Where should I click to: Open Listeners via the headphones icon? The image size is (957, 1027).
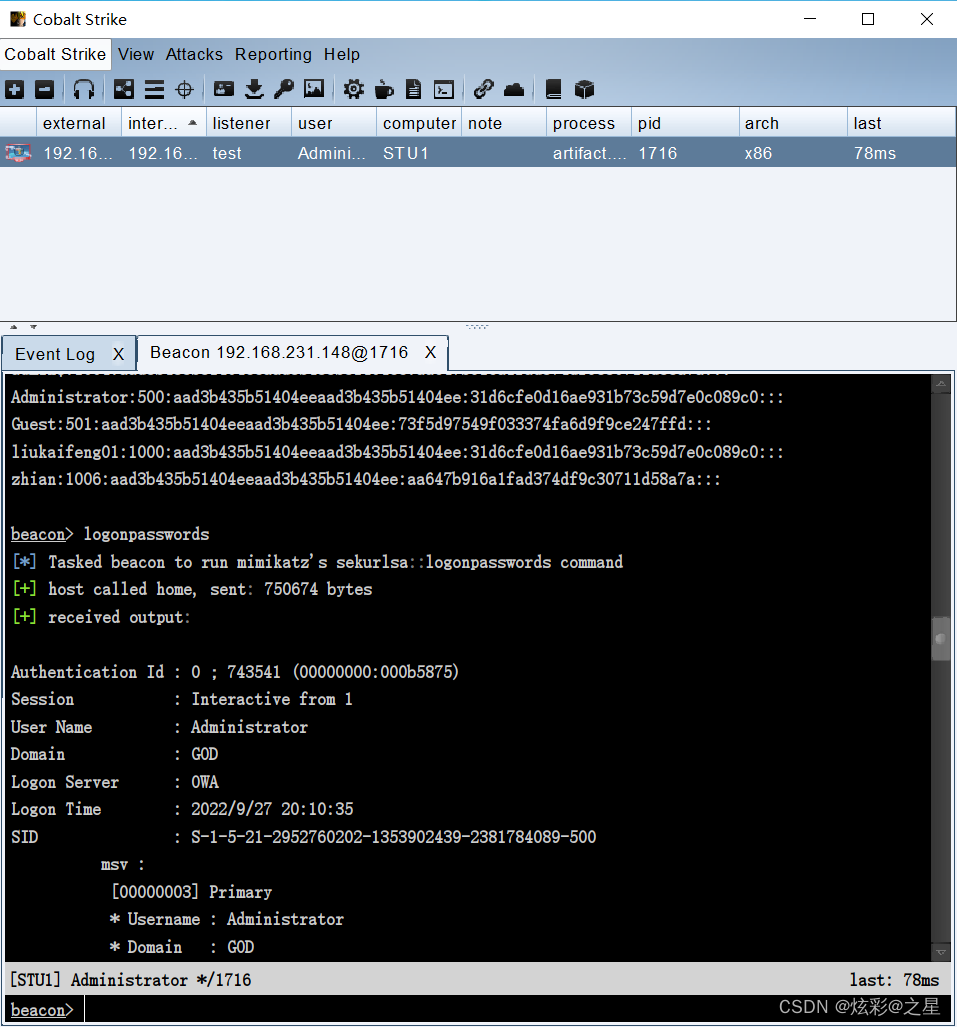point(84,89)
